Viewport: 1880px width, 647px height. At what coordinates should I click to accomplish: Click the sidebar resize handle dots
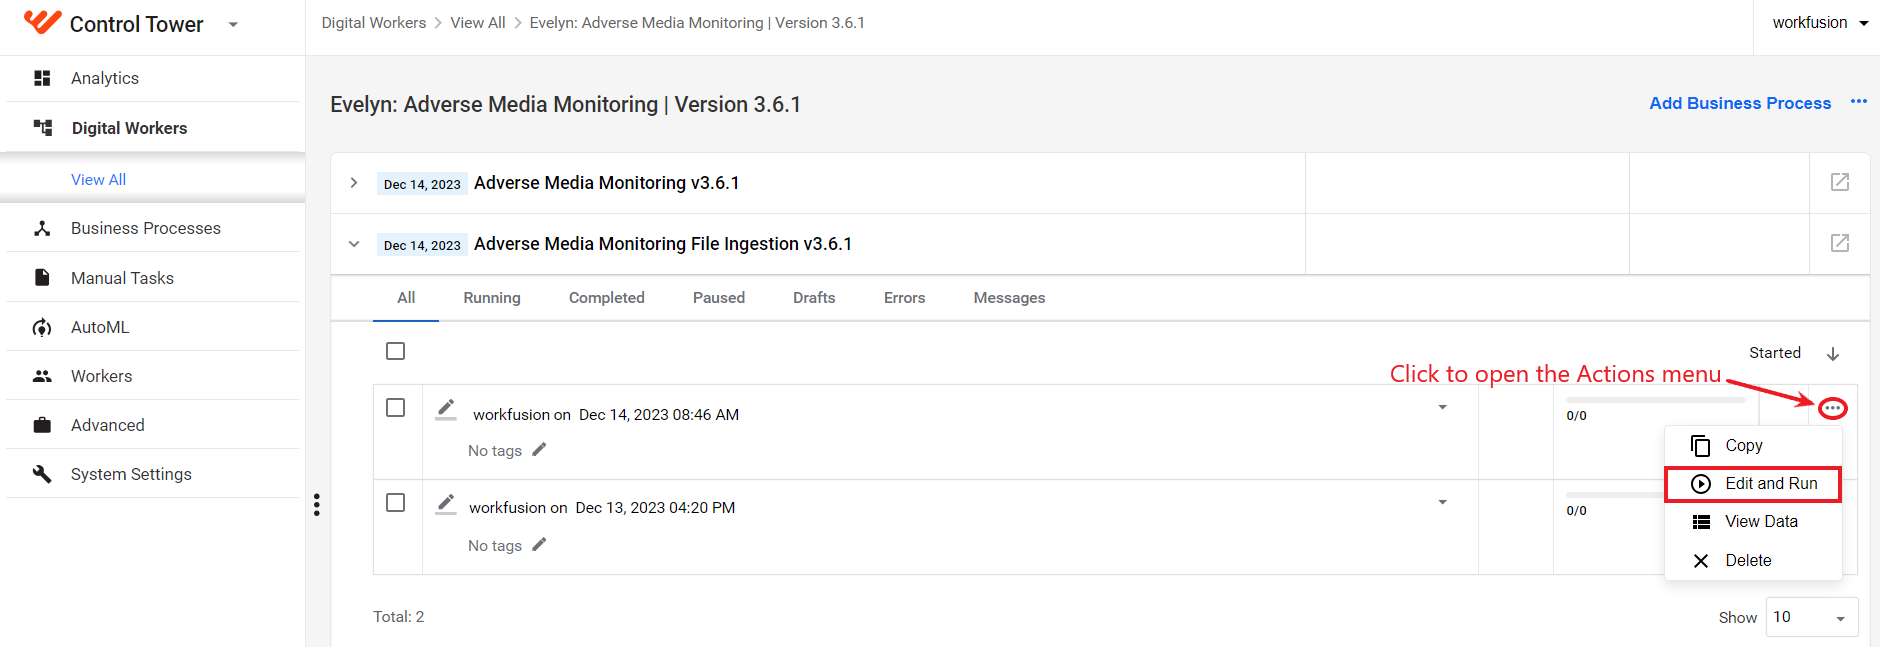pos(317,505)
